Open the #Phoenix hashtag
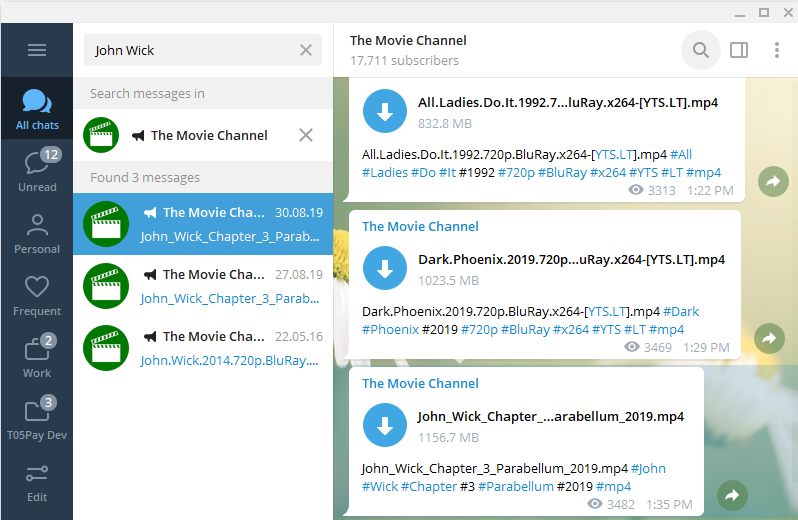The width and height of the screenshot is (798, 520). 390,330
